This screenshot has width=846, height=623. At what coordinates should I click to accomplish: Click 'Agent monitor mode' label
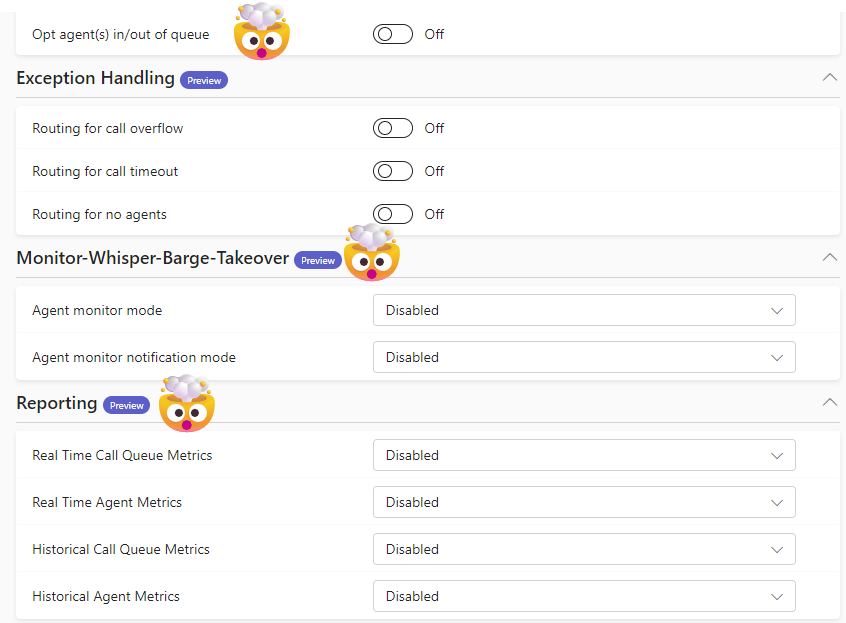click(97, 311)
